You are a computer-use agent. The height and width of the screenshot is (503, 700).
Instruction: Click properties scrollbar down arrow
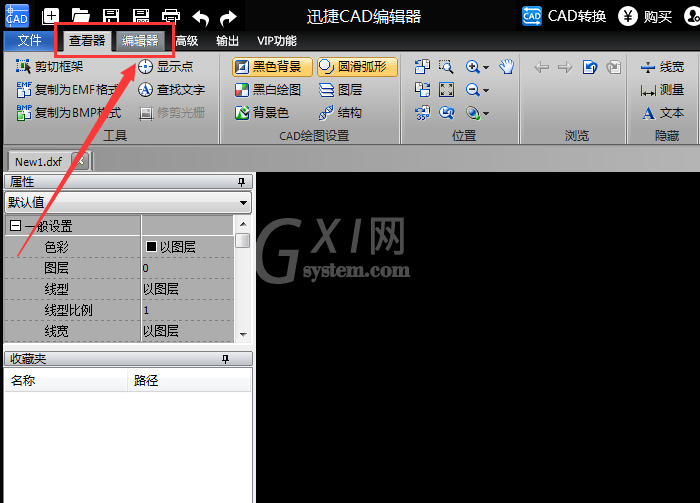click(243, 334)
